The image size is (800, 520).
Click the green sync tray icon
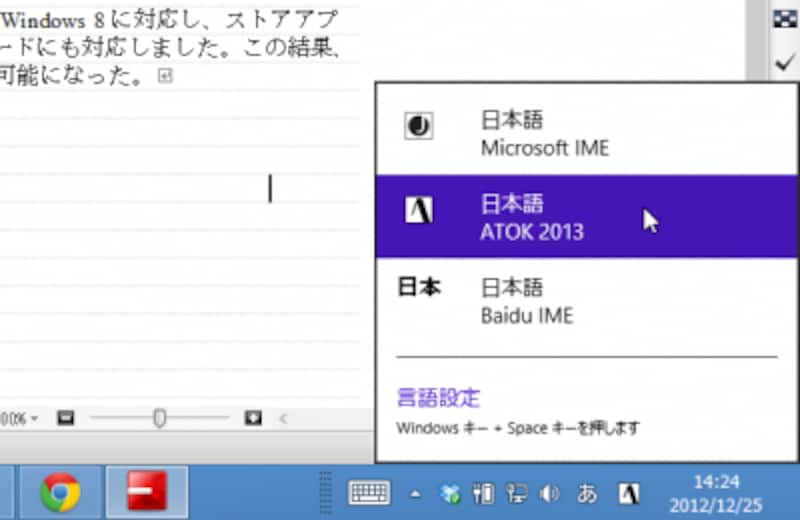point(450,494)
